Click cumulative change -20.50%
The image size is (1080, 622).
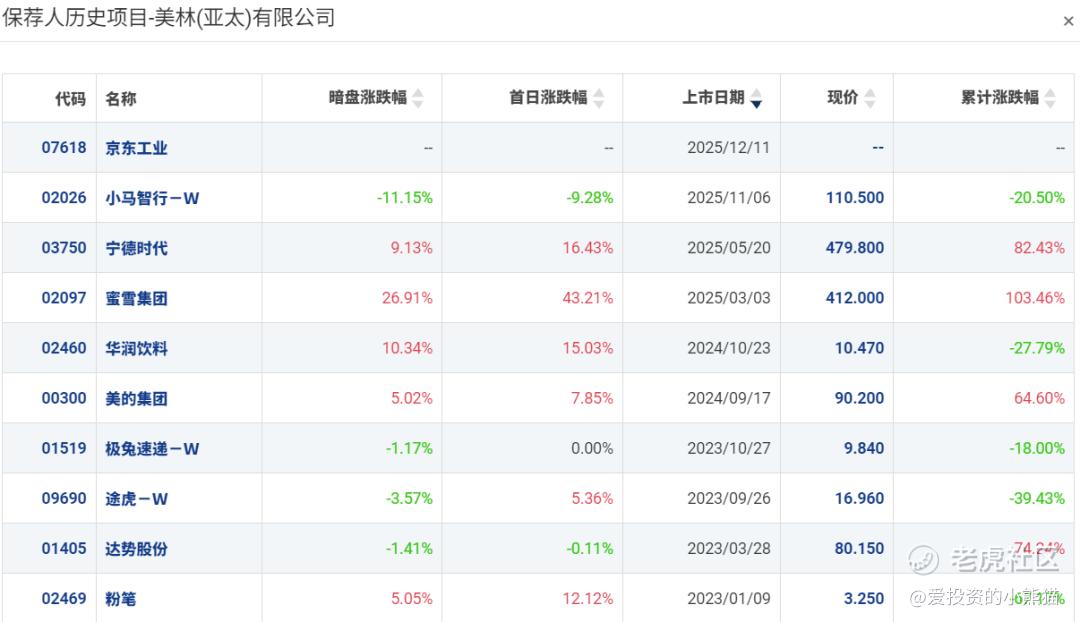click(1037, 198)
